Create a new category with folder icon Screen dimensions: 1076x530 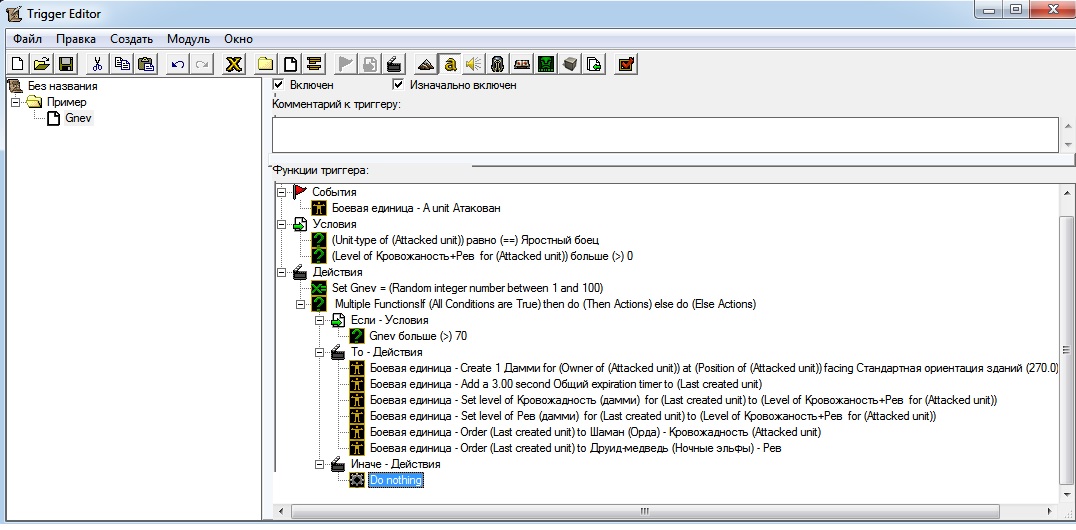[x=266, y=64]
